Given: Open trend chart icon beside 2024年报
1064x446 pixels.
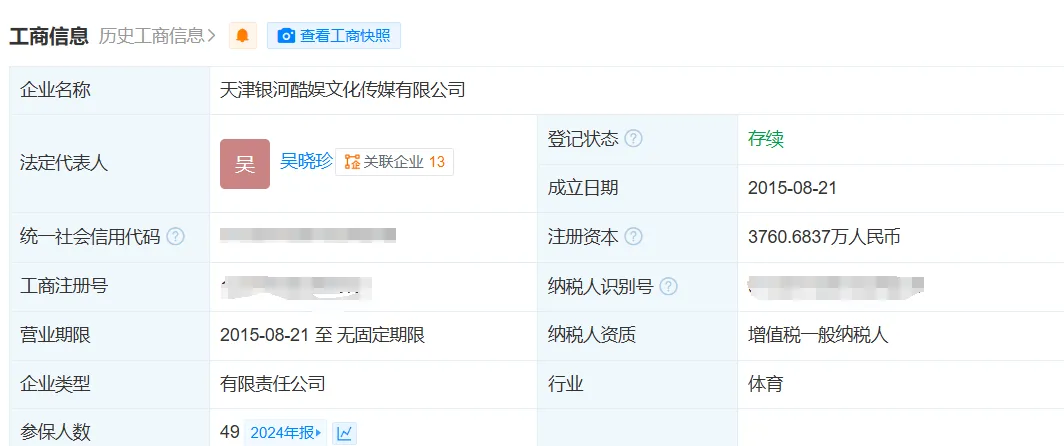Looking at the screenshot, I should 344,433.
